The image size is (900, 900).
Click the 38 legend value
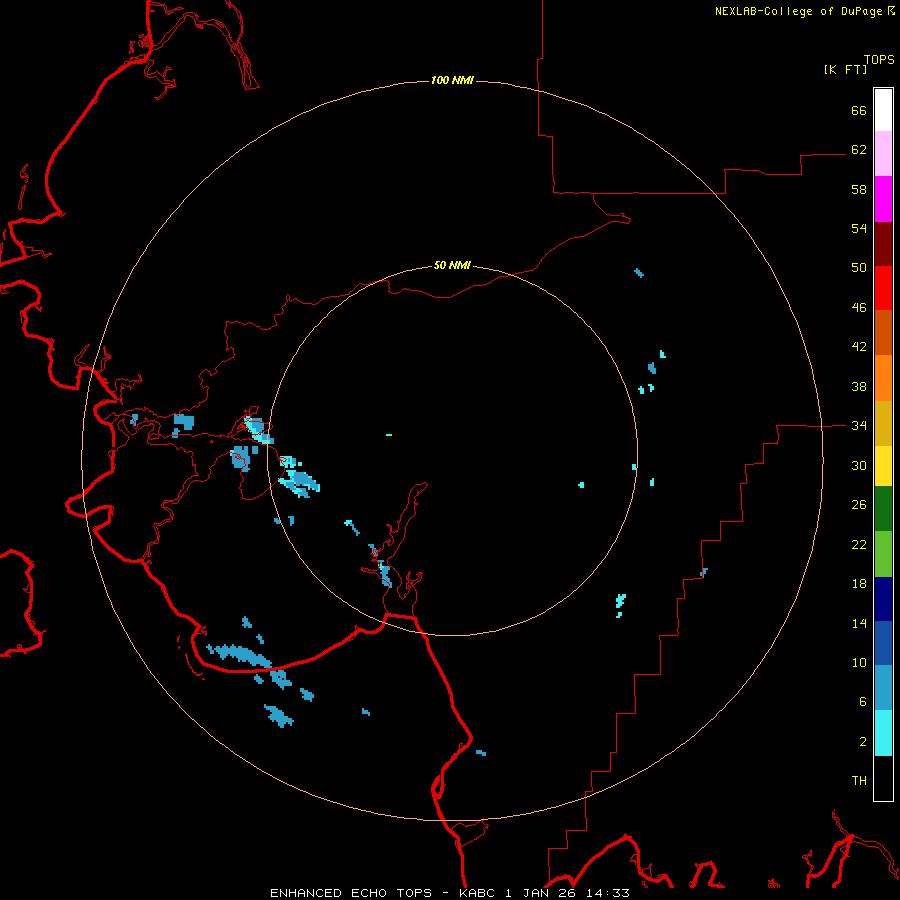859,387
